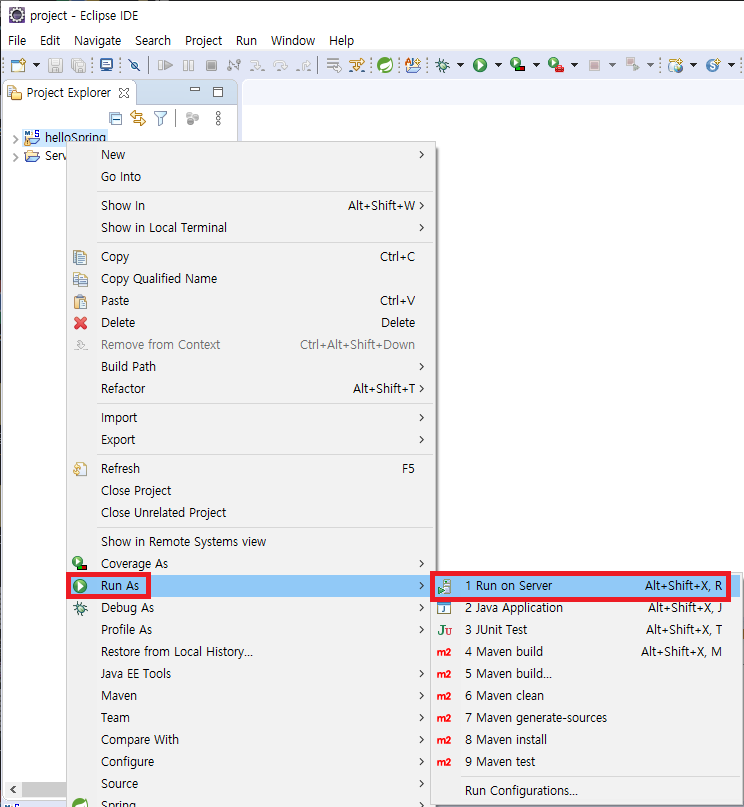Open the Navigate menu

coord(98,41)
